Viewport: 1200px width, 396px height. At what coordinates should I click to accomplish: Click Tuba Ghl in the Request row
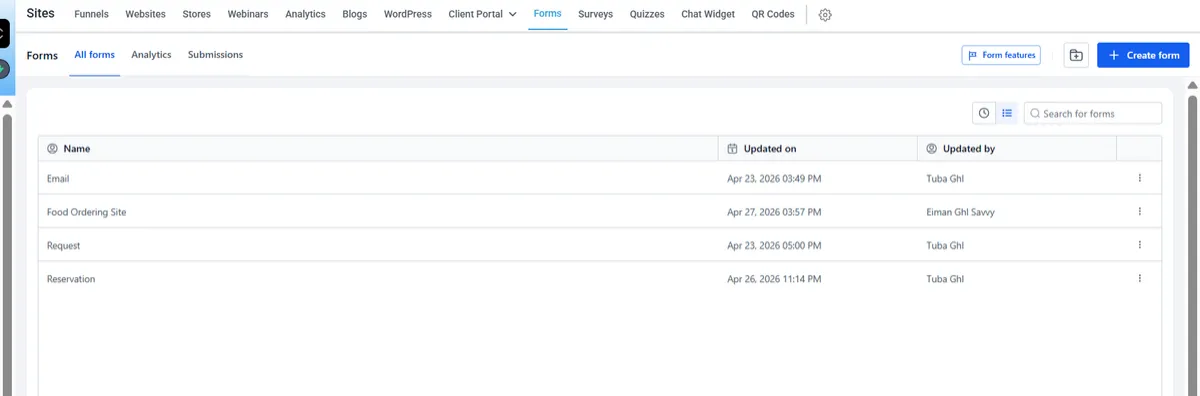[x=945, y=245]
